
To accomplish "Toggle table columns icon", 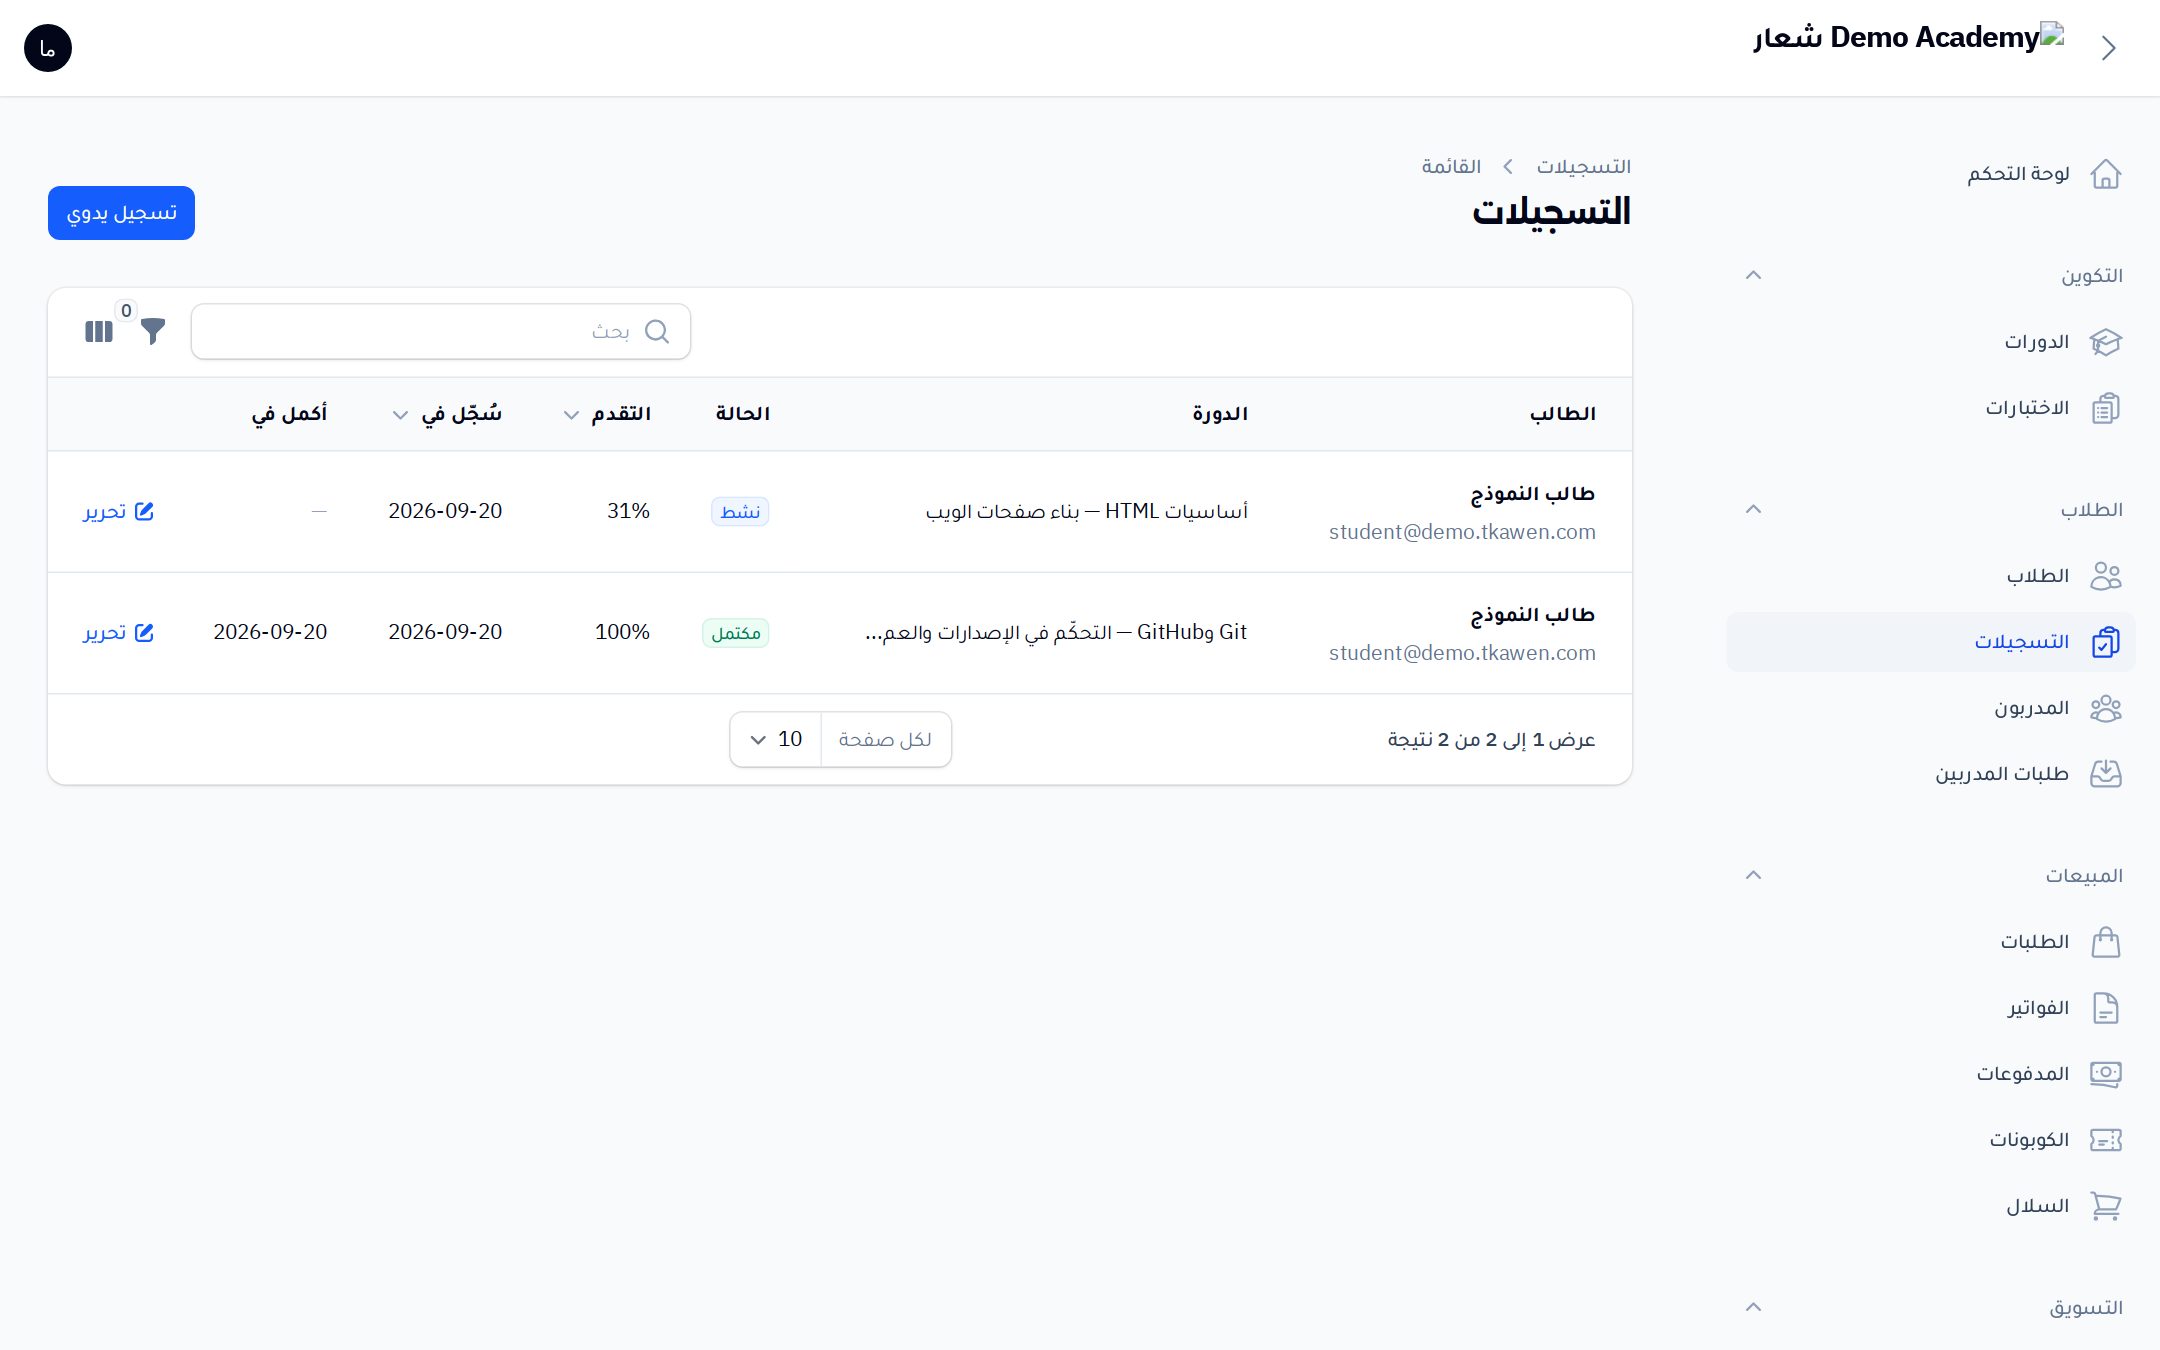I will click(99, 331).
